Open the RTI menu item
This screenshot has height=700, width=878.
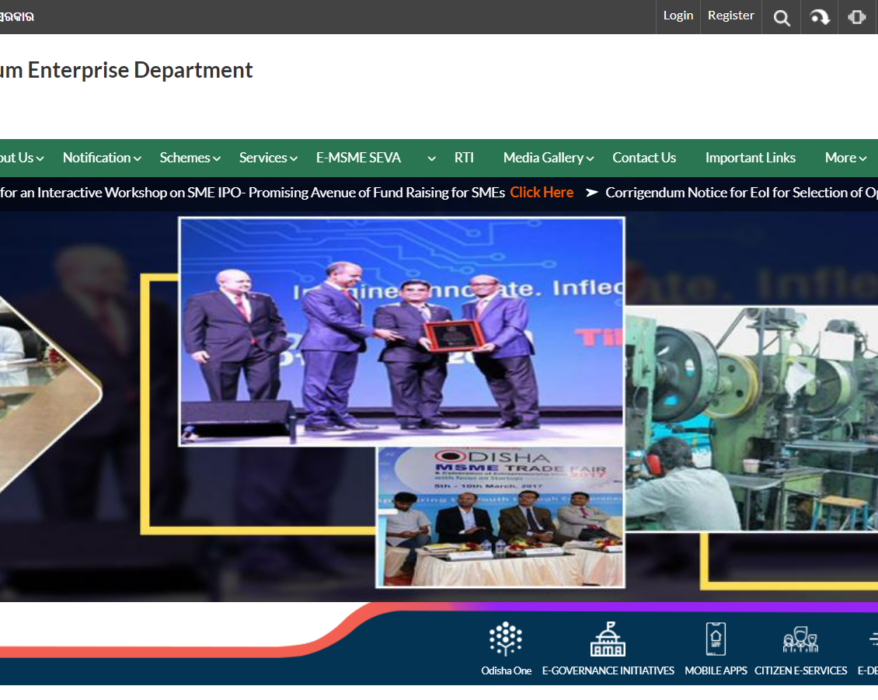(x=464, y=158)
